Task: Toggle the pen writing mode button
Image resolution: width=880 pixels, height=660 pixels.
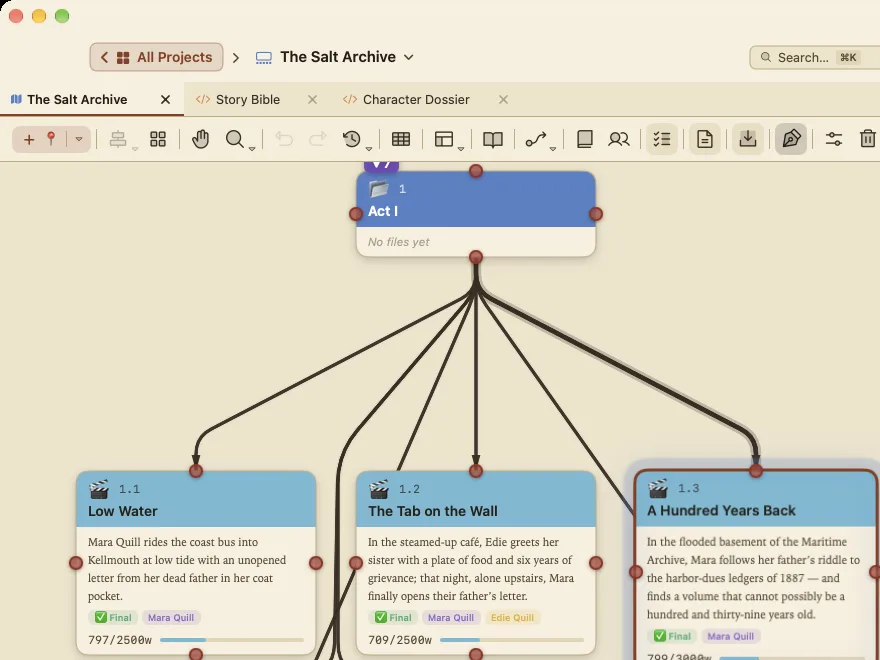Action: [x=791, y=139]
